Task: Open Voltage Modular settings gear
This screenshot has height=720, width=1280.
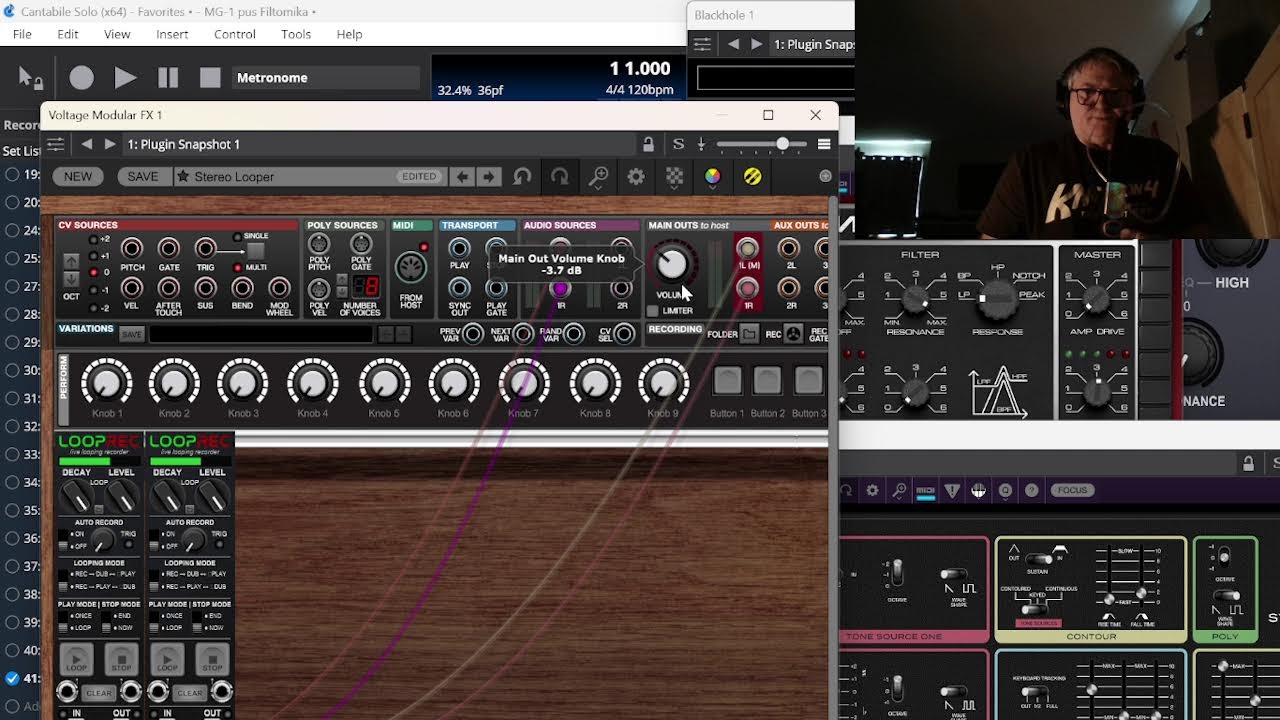Action: 636,177
